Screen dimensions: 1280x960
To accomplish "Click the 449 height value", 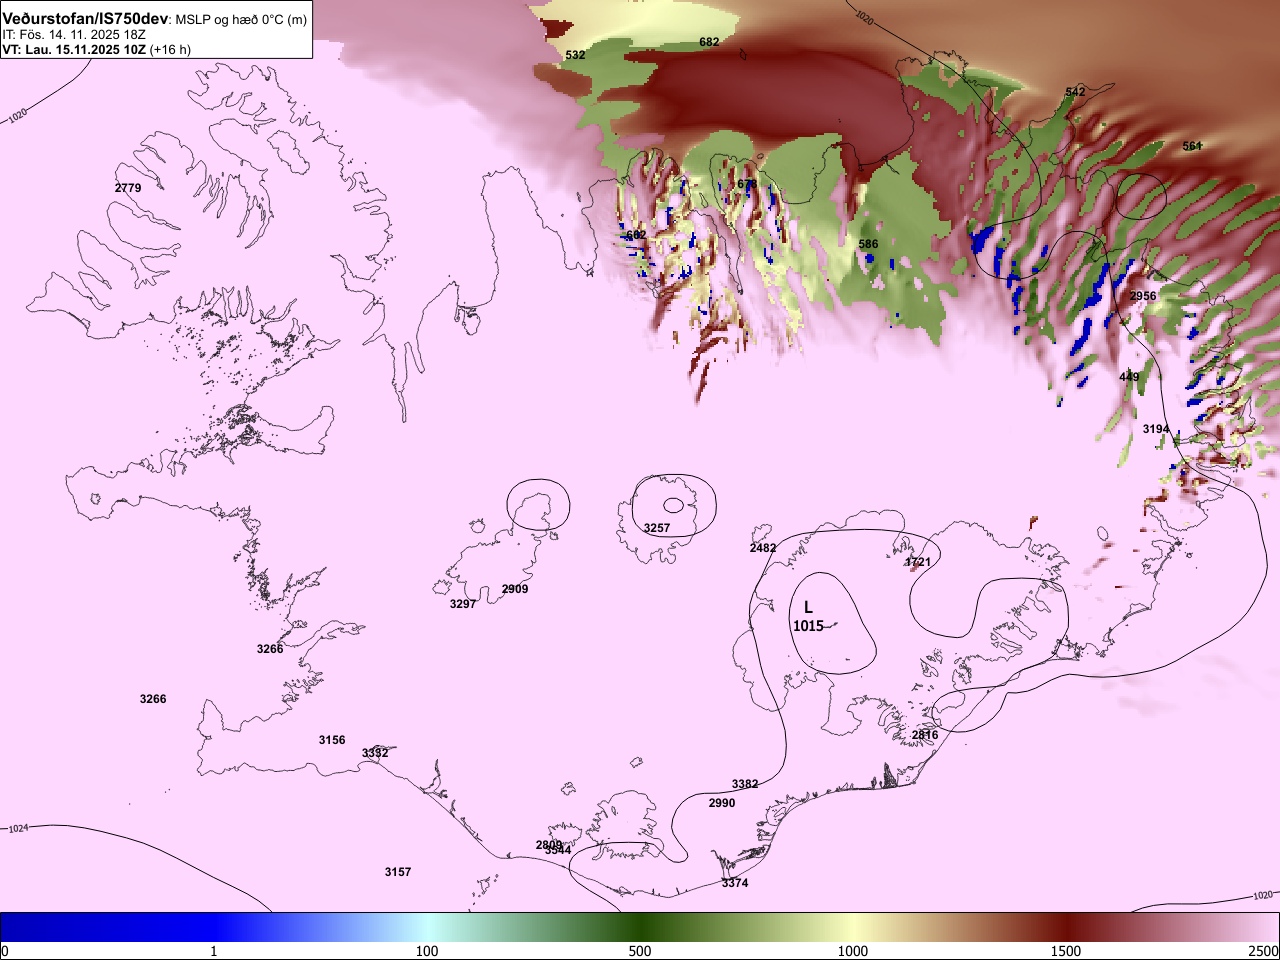I will click(x=1129, y=377).
